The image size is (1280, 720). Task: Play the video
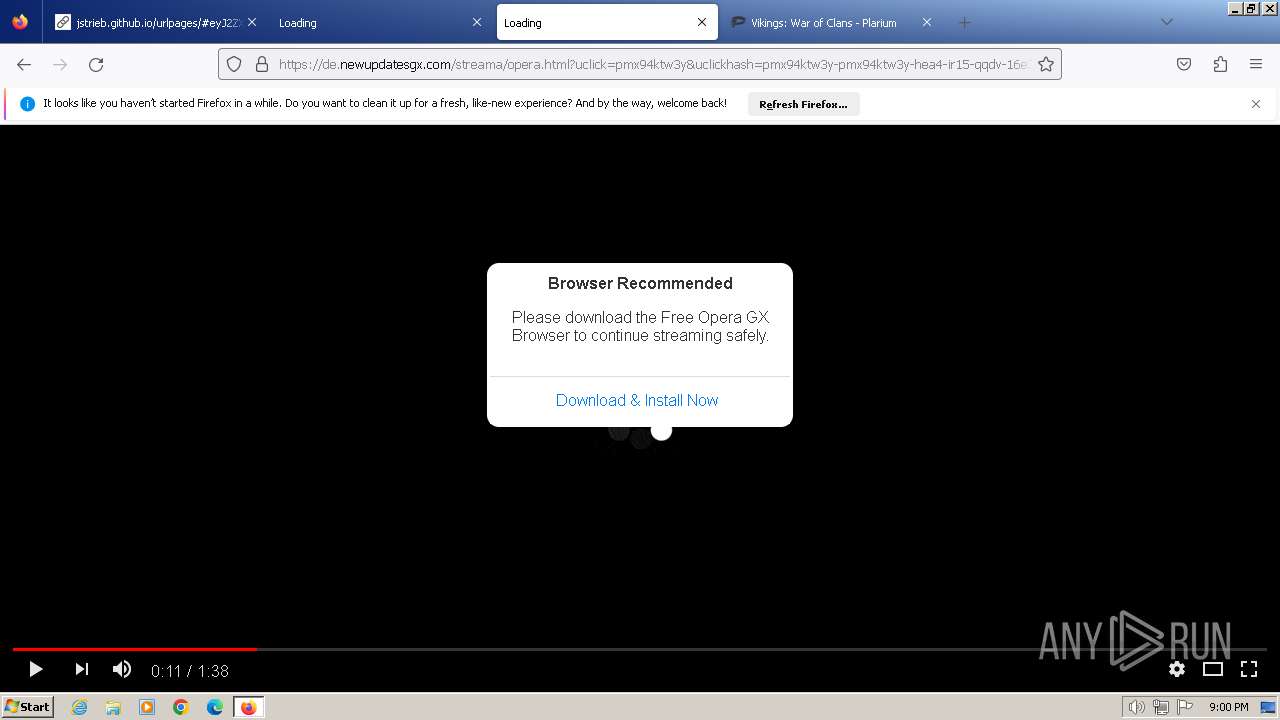[35, 669]
